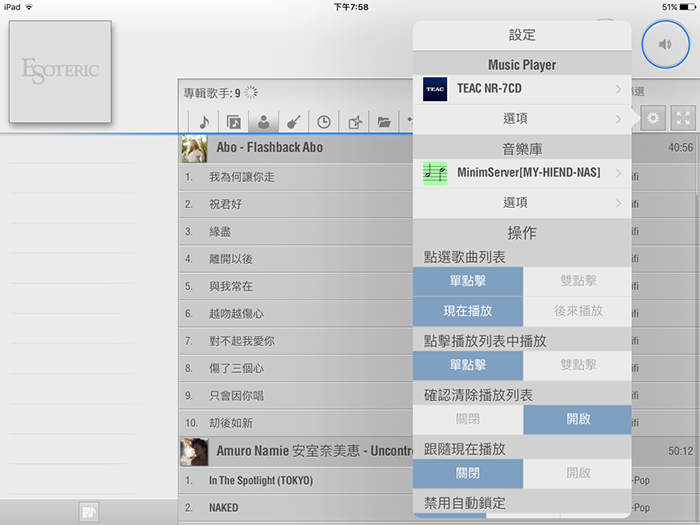Viewport: 700px width, 525px height.
Task: Open 選項 under 音樂庫
Action: pyautogui.click(x=522, y=203)
